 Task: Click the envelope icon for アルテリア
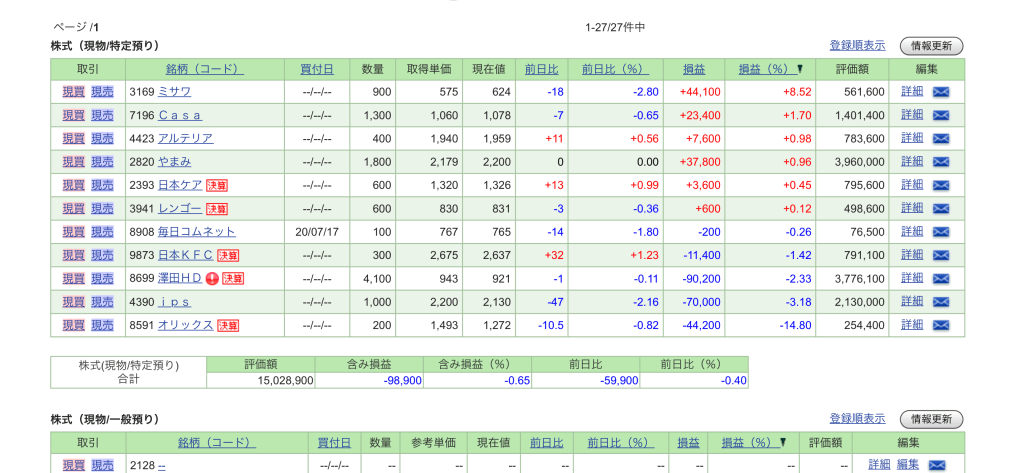click(941, 138)
